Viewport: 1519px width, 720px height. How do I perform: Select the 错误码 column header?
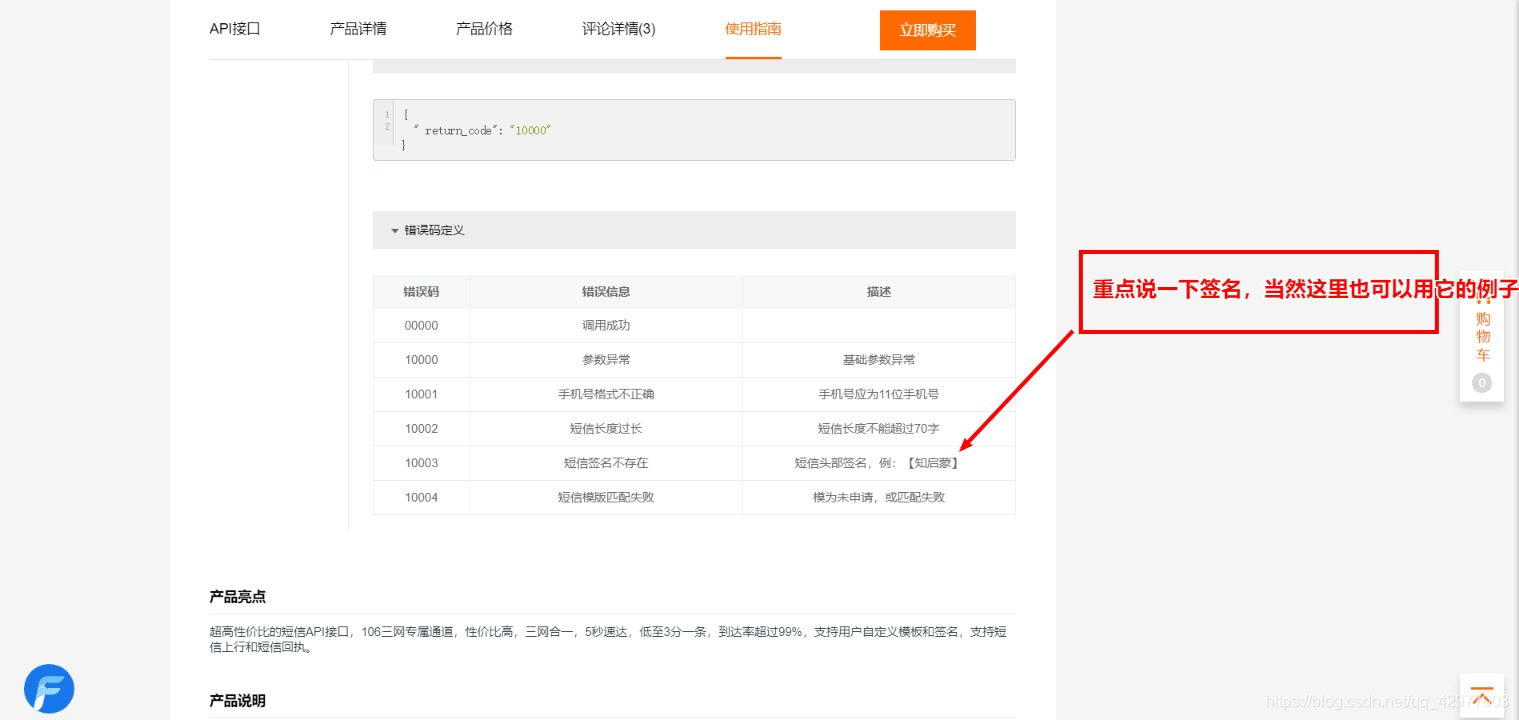(421, 292)
